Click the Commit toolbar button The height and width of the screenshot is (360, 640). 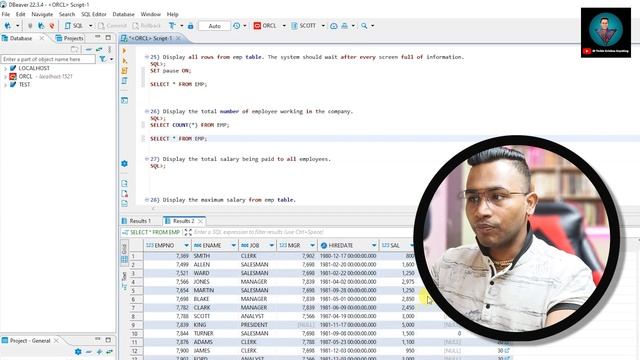click(112, 26)
